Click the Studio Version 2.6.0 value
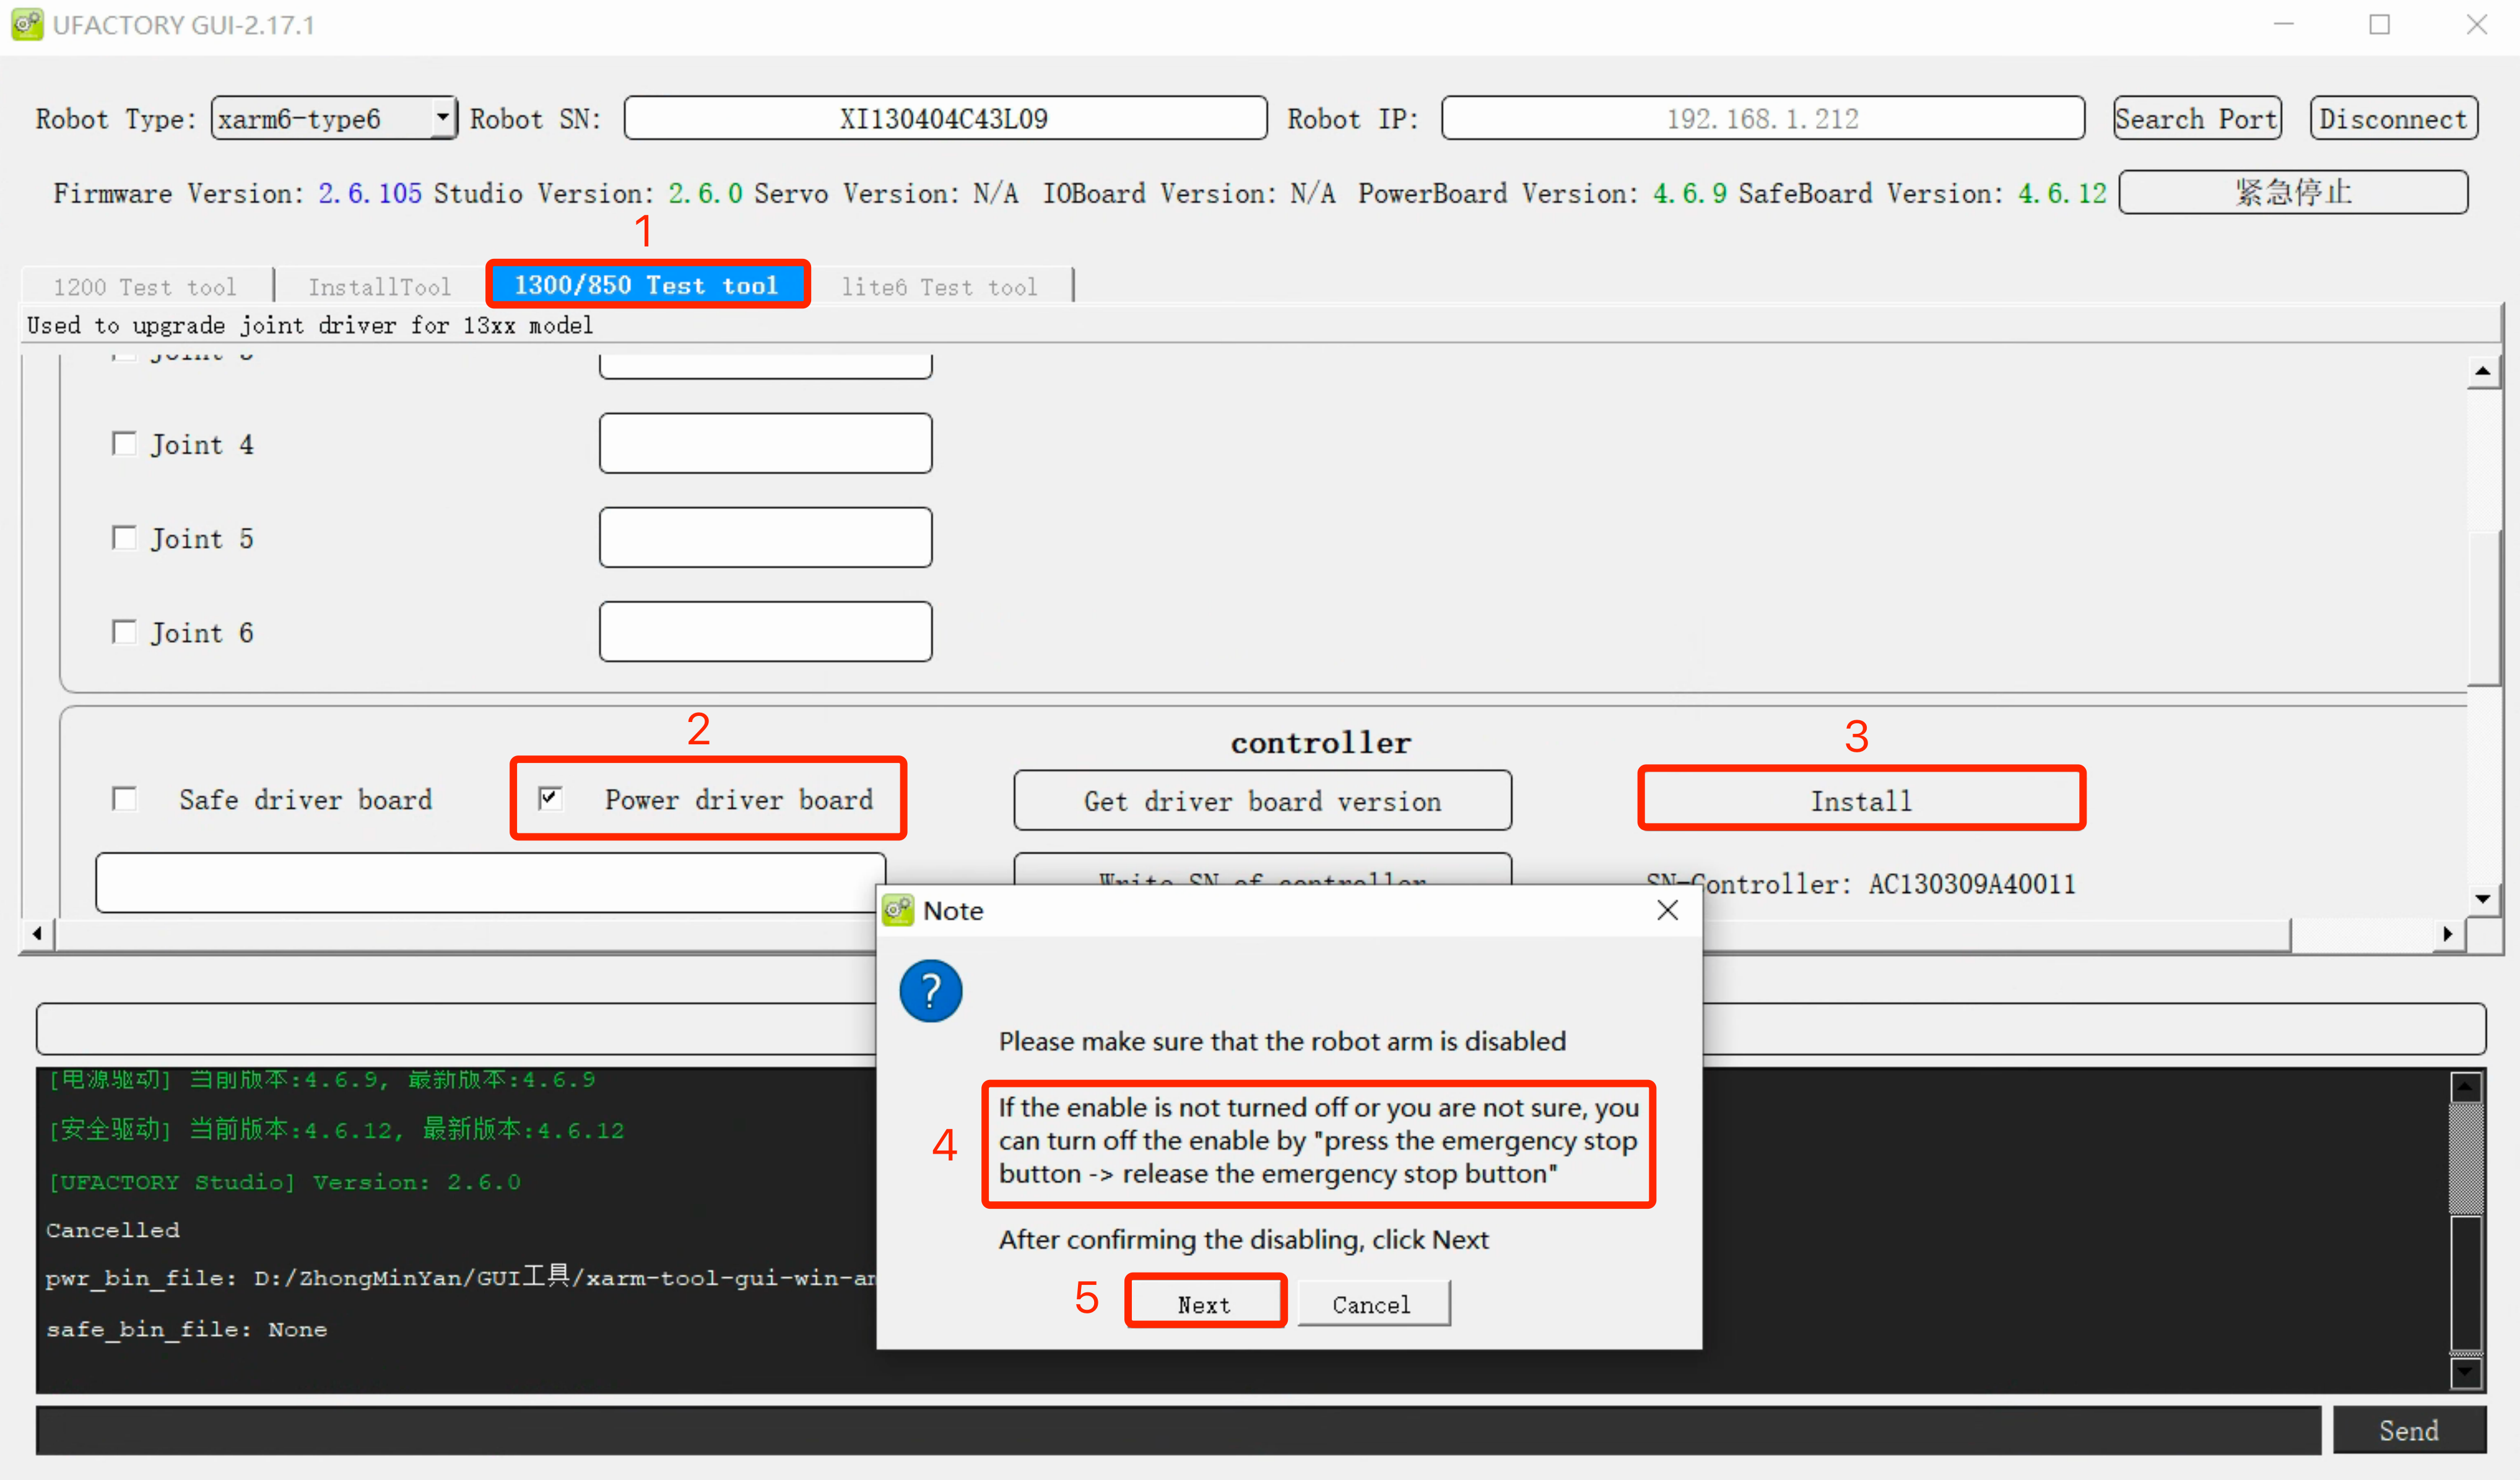 click(706, 193)
